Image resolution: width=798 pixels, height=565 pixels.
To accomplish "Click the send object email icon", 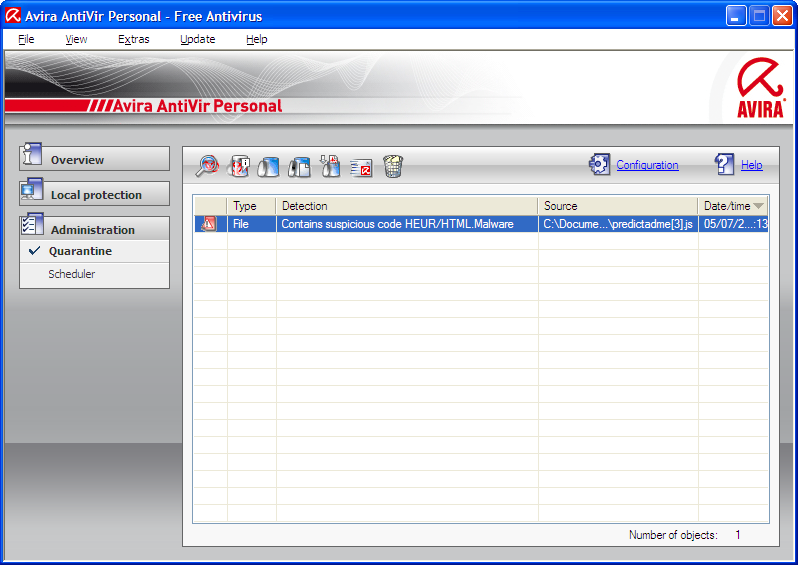I will pos(361,167).
